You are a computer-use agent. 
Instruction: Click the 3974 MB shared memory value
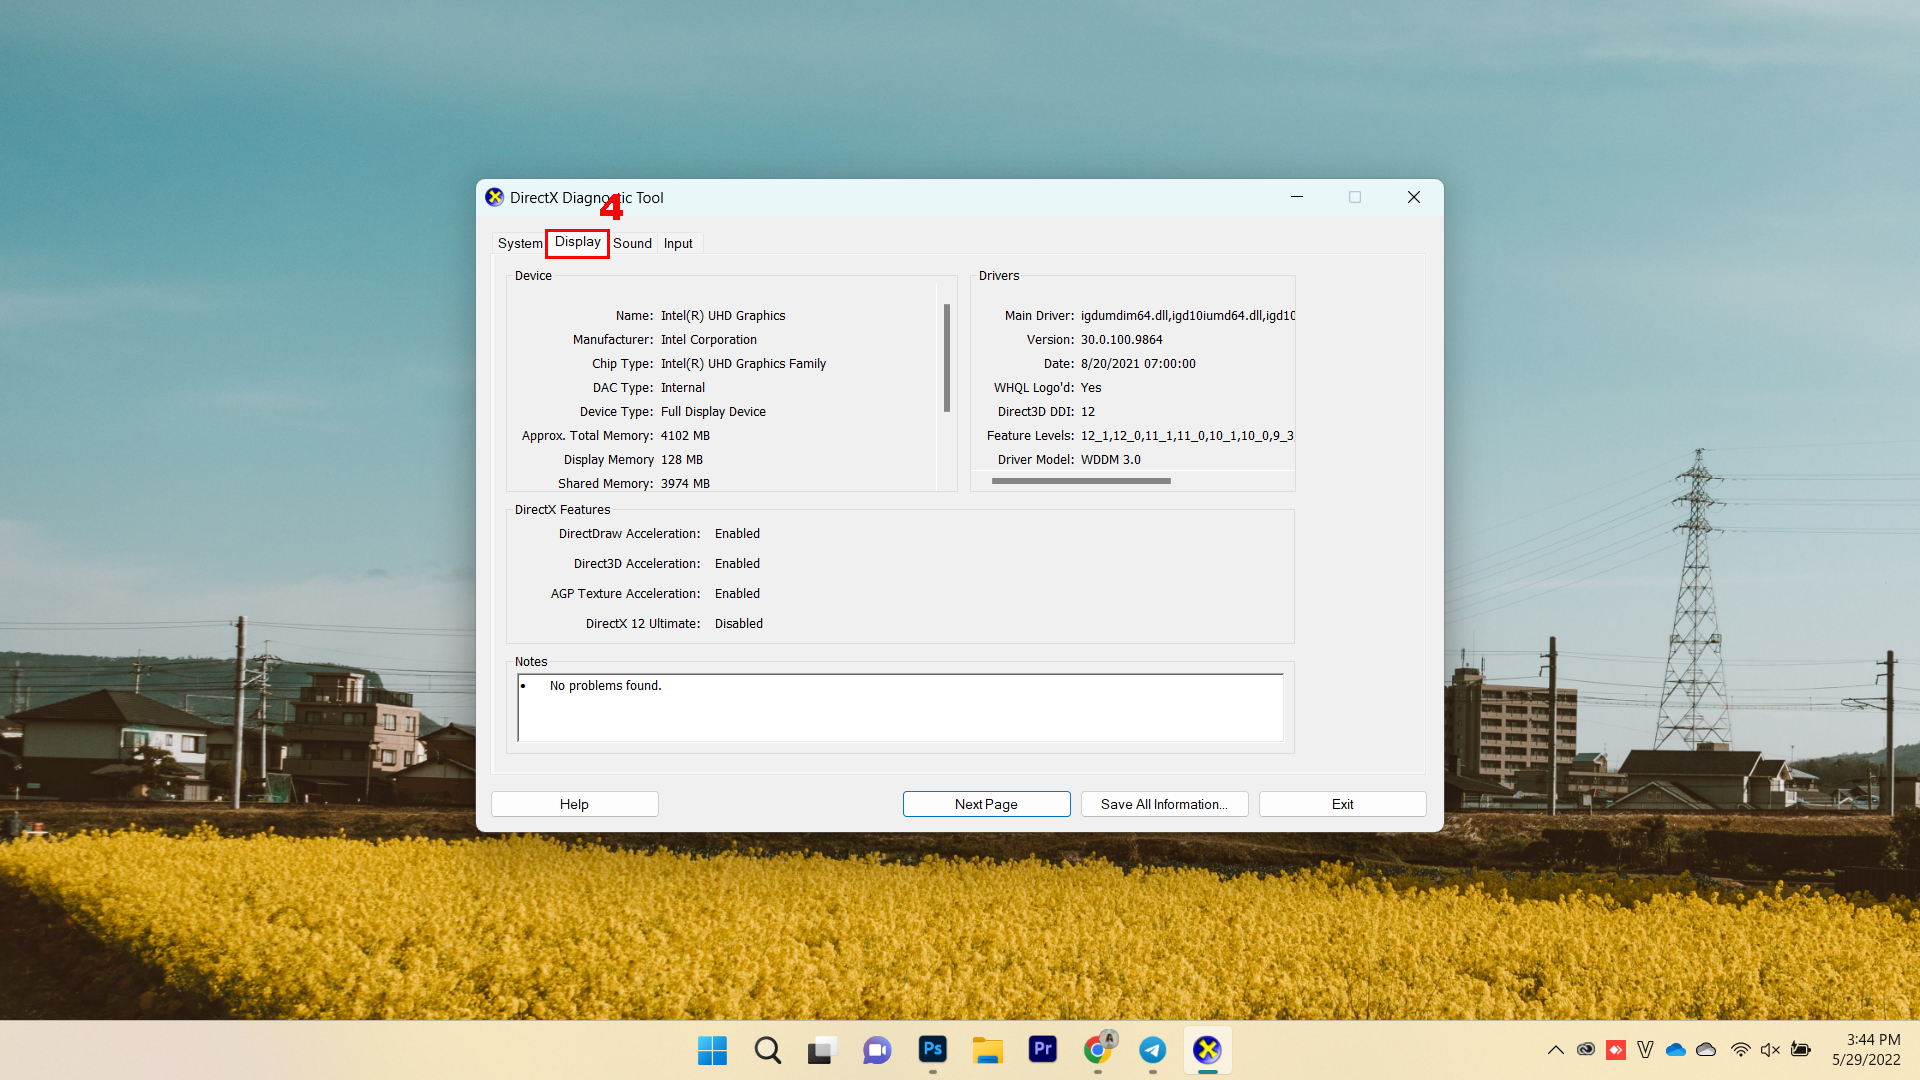coord(685,484)
